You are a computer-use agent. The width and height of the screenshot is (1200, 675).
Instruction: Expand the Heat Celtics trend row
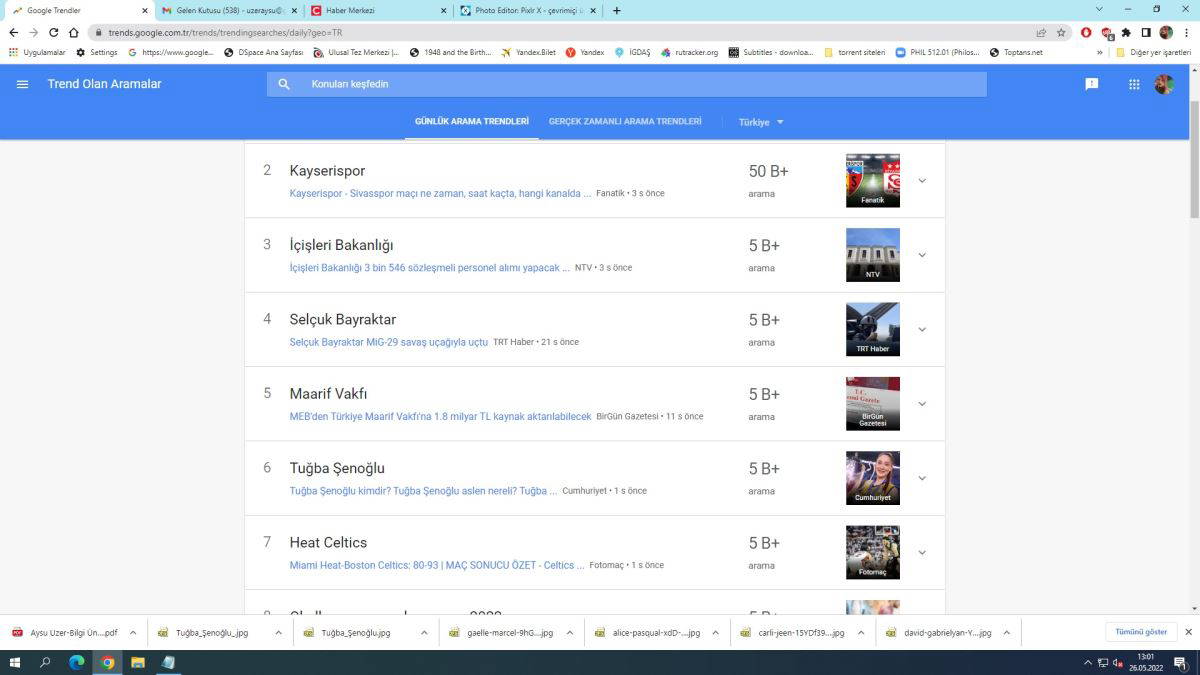(x=922, y=552)
